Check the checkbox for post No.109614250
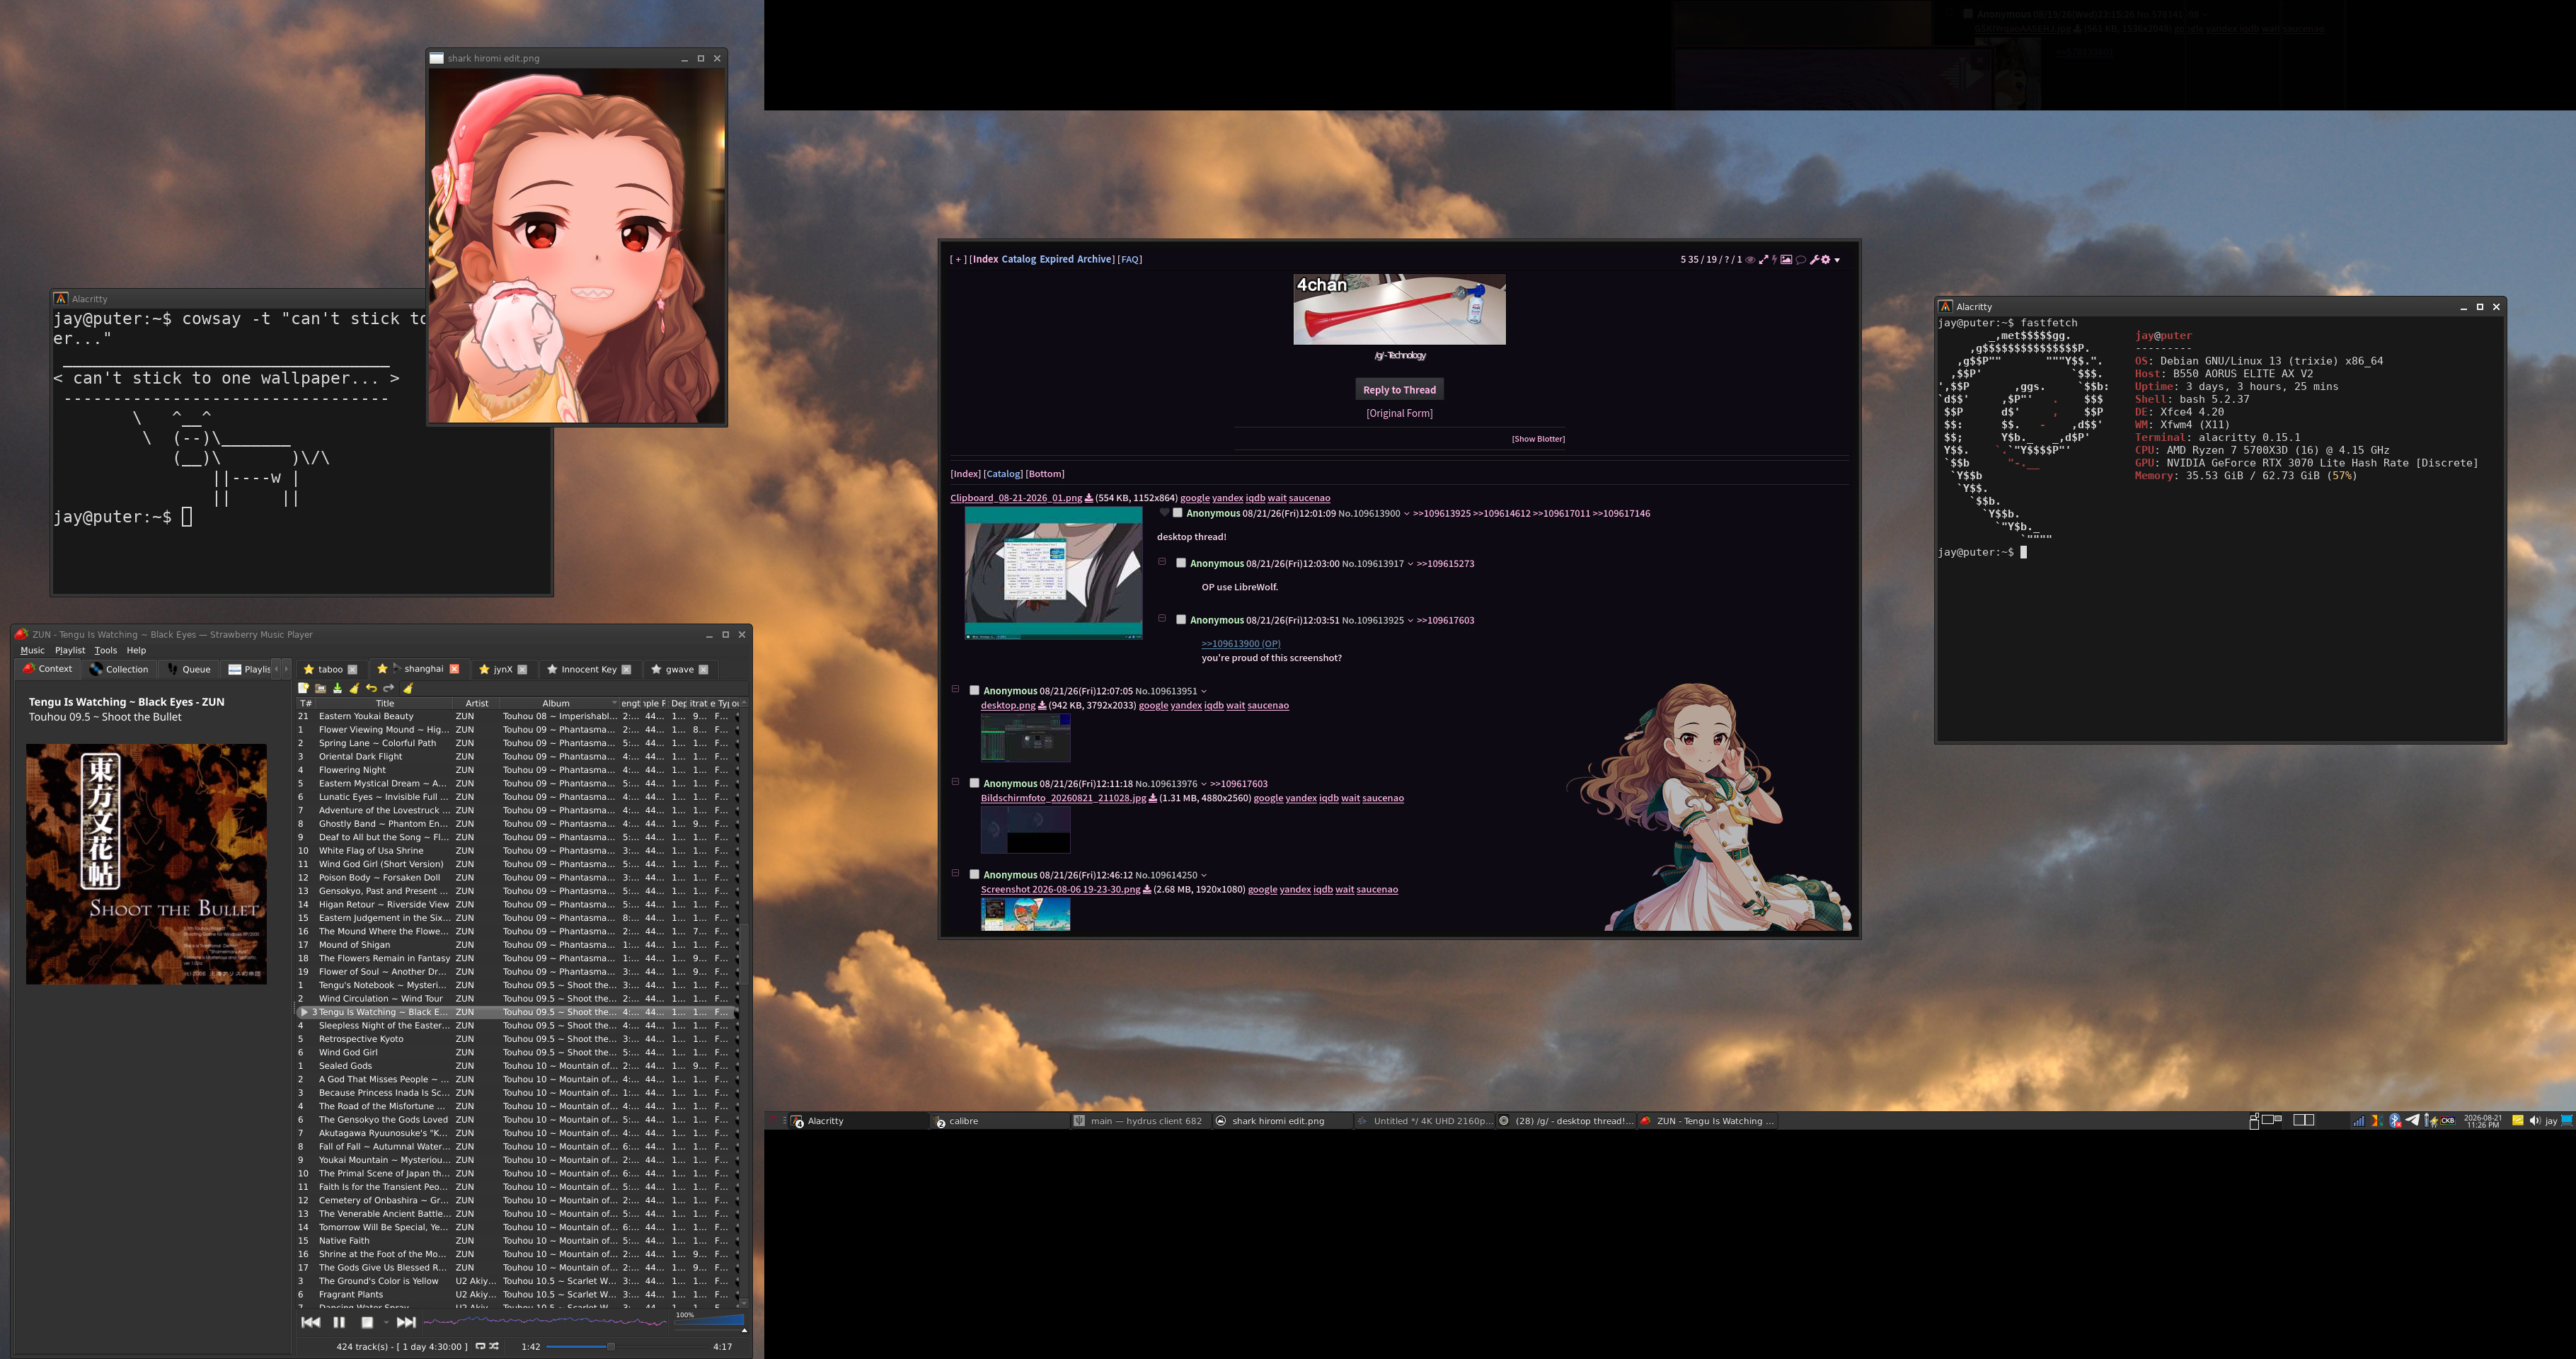 (975, 874)
